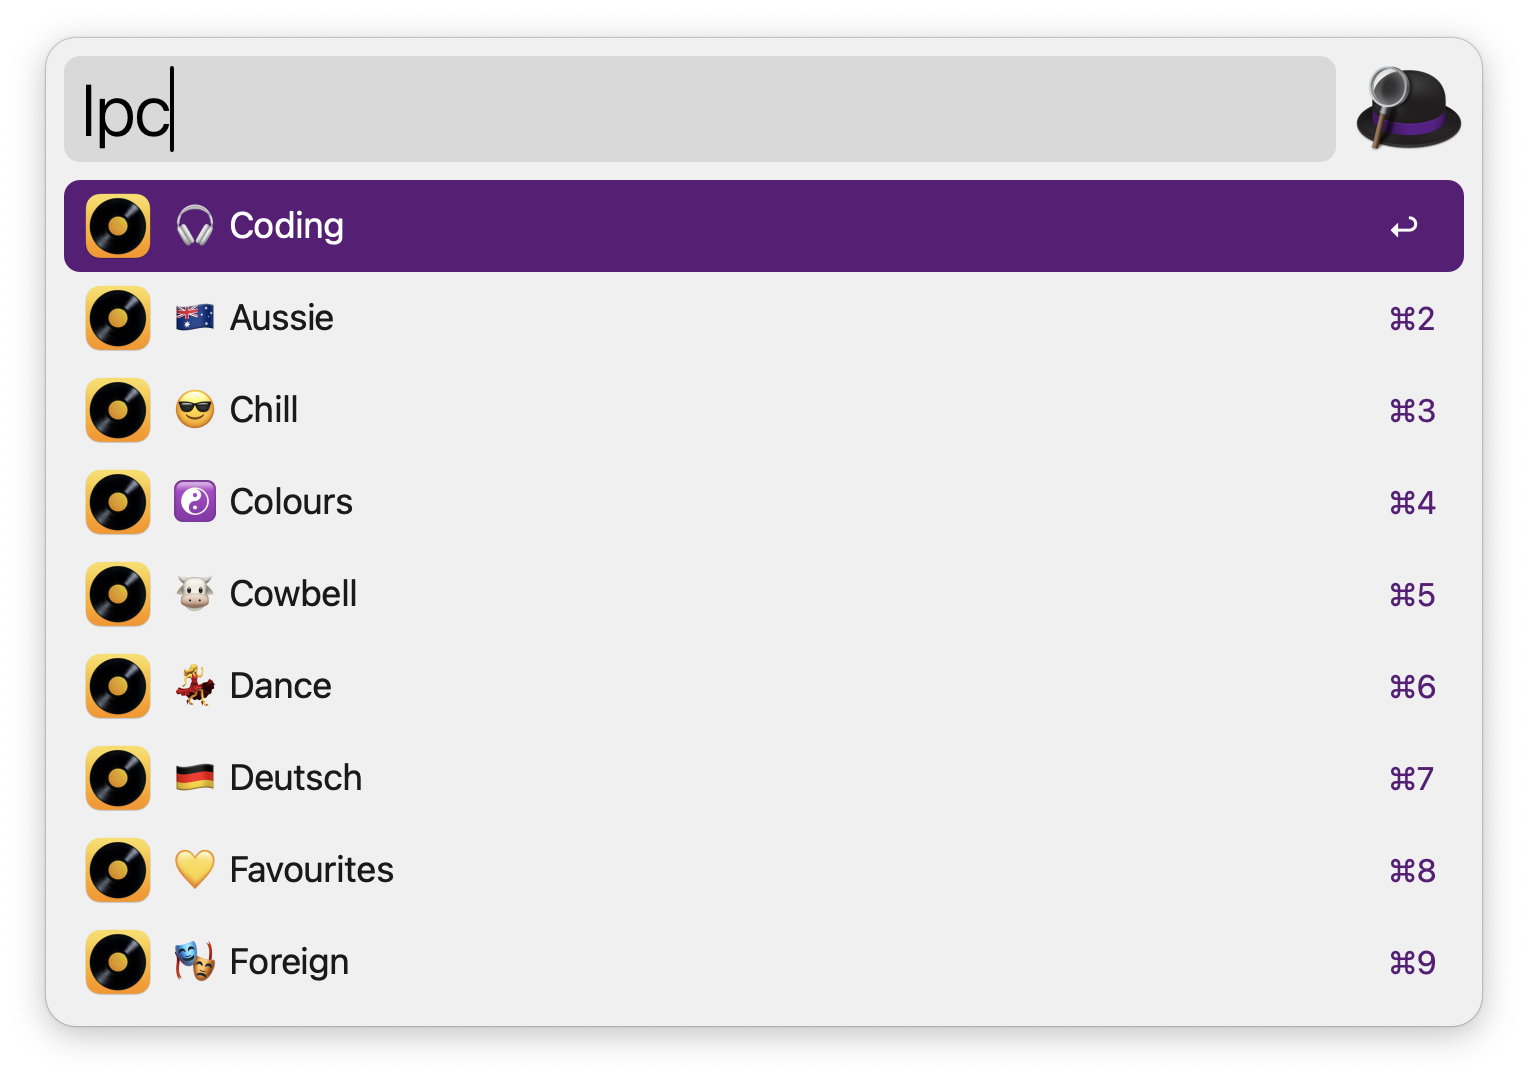Click the German flag icon
1528x1080 pixels.
[x=195, y=778]
